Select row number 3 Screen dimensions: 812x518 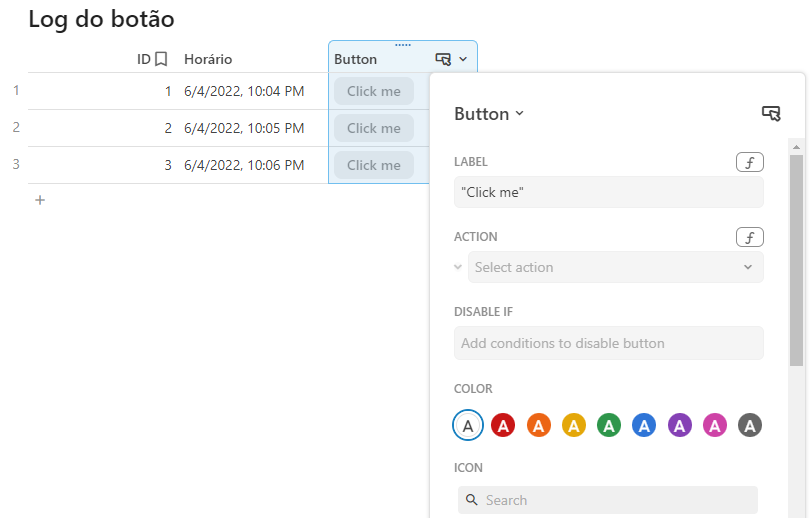click(16, 164)
